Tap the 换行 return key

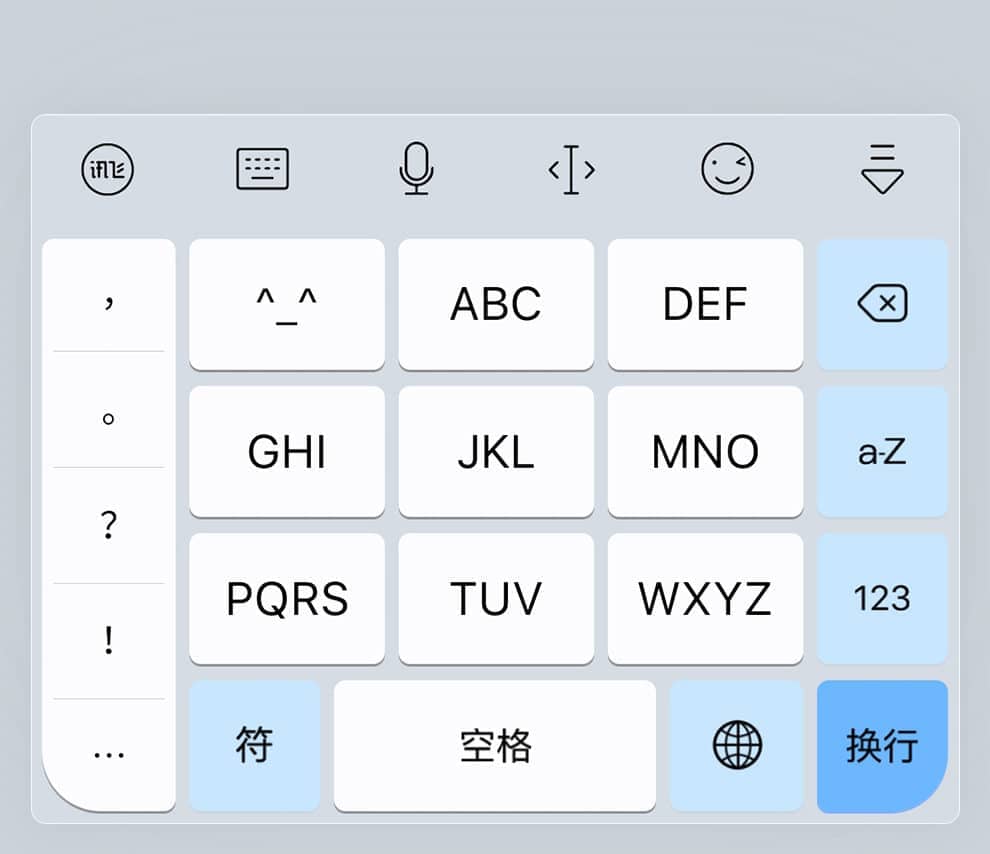pos(882,746)
